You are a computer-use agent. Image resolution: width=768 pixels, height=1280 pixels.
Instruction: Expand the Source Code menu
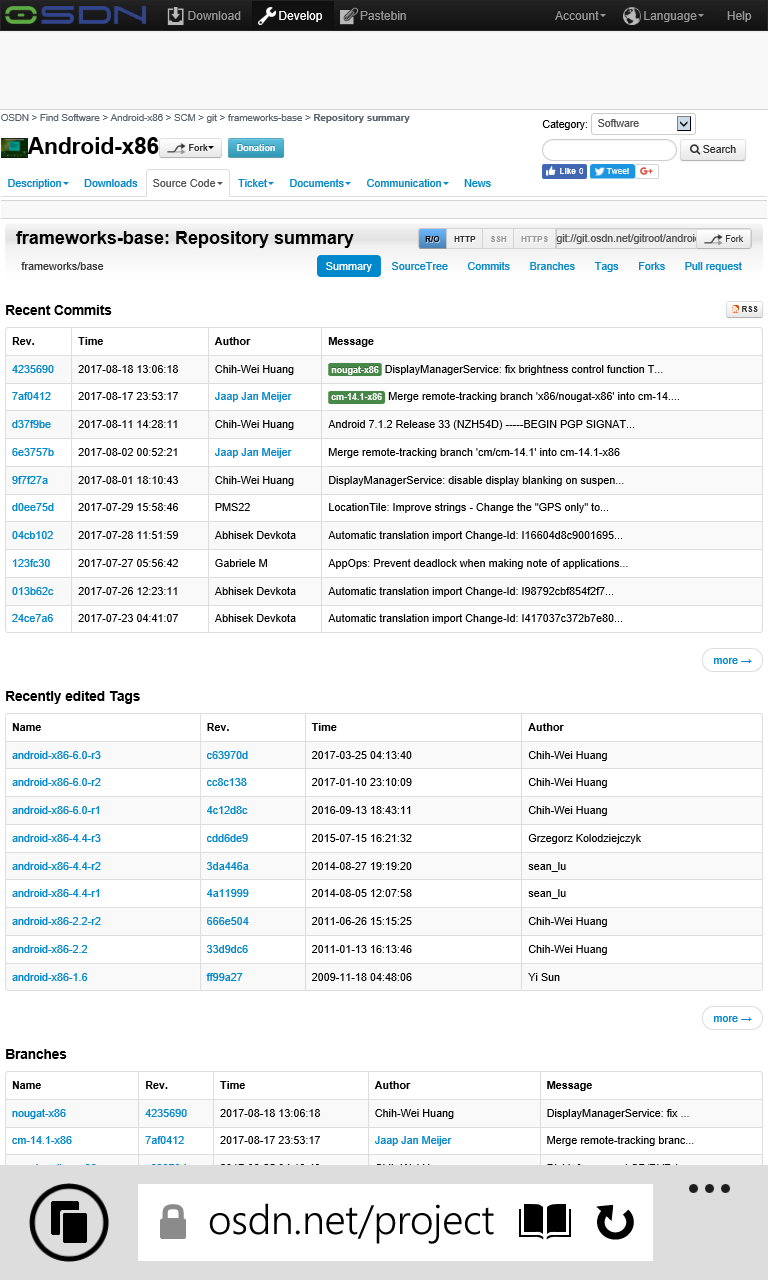(188, 183)
